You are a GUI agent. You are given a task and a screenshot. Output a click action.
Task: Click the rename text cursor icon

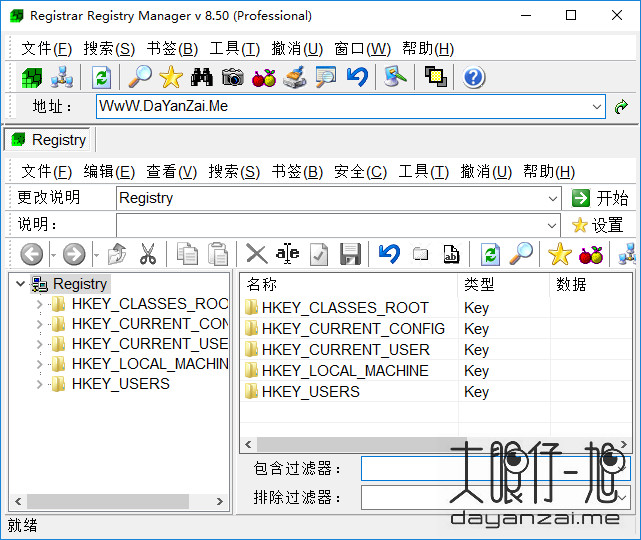click(x=287, y=254)
